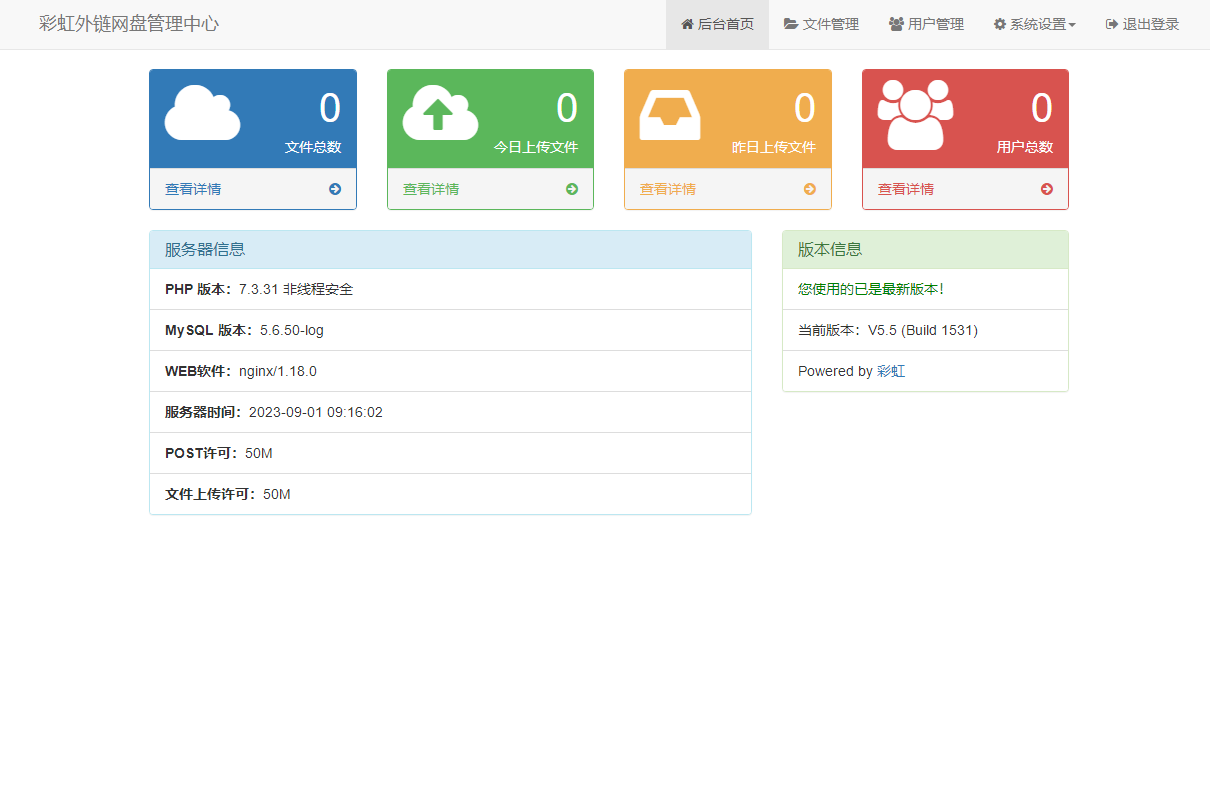Click the cloud icon in the 文件总数 card

(x=202, y=113)
